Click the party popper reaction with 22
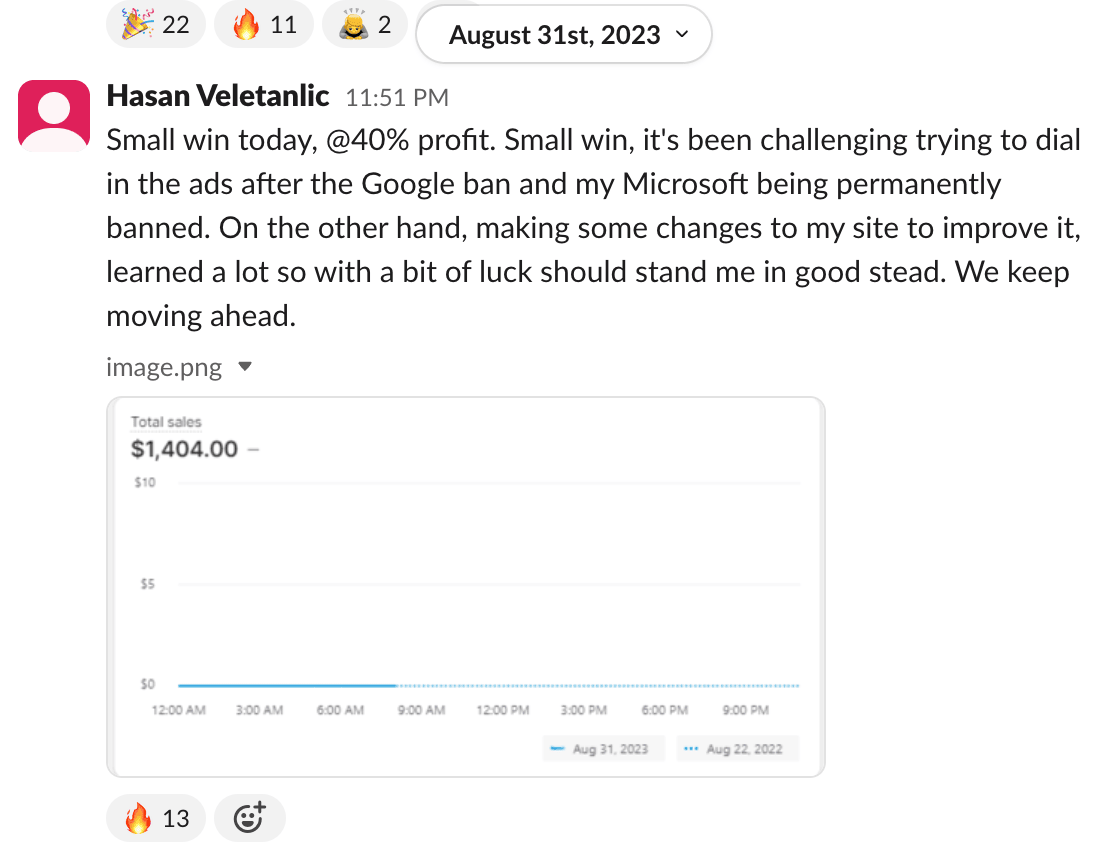Screen dimensions: 1112x860 coord(156,25)
